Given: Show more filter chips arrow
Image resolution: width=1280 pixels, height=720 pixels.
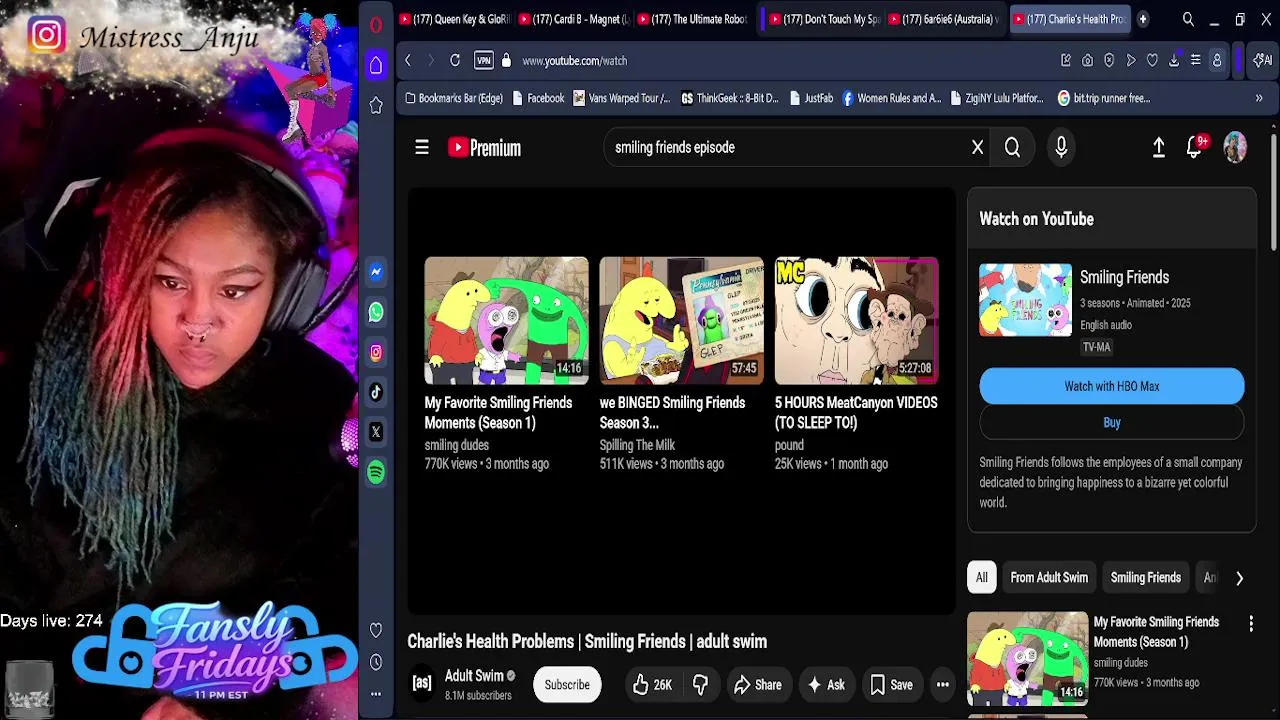Looking at the screenshot, I should (x=1240, y=578).
